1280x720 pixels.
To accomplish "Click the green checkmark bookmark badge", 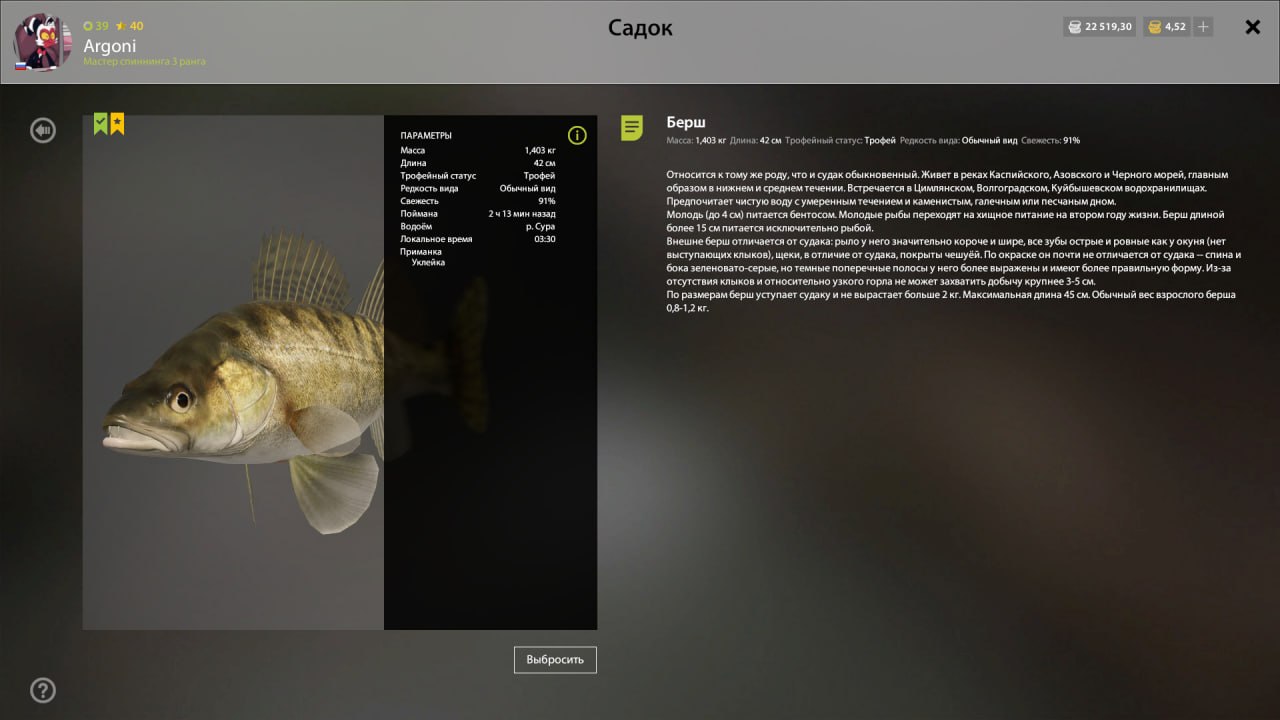I will coord(100,124).
